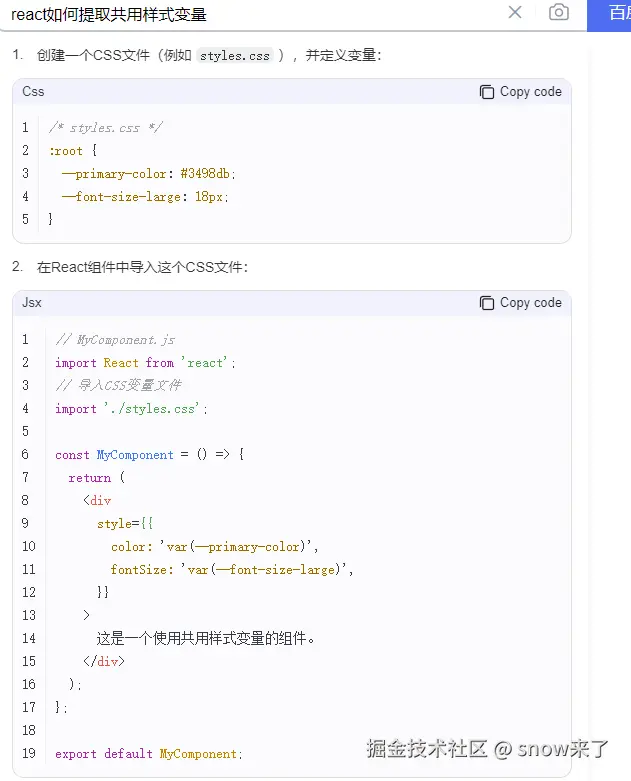This screenshot has width=631, height=781.
Task: Click the closing '</div>' tag line
Action: [x=104, y=661]
